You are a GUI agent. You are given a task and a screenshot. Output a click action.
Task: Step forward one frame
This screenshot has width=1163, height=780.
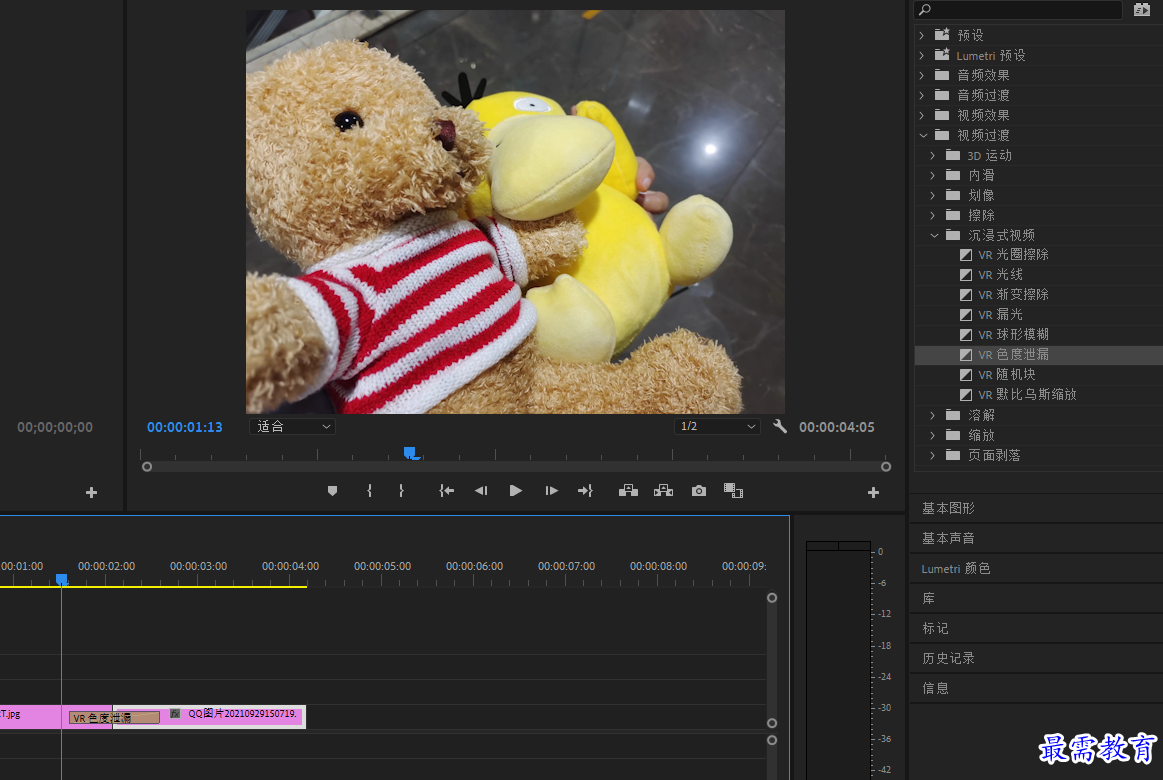551,491
